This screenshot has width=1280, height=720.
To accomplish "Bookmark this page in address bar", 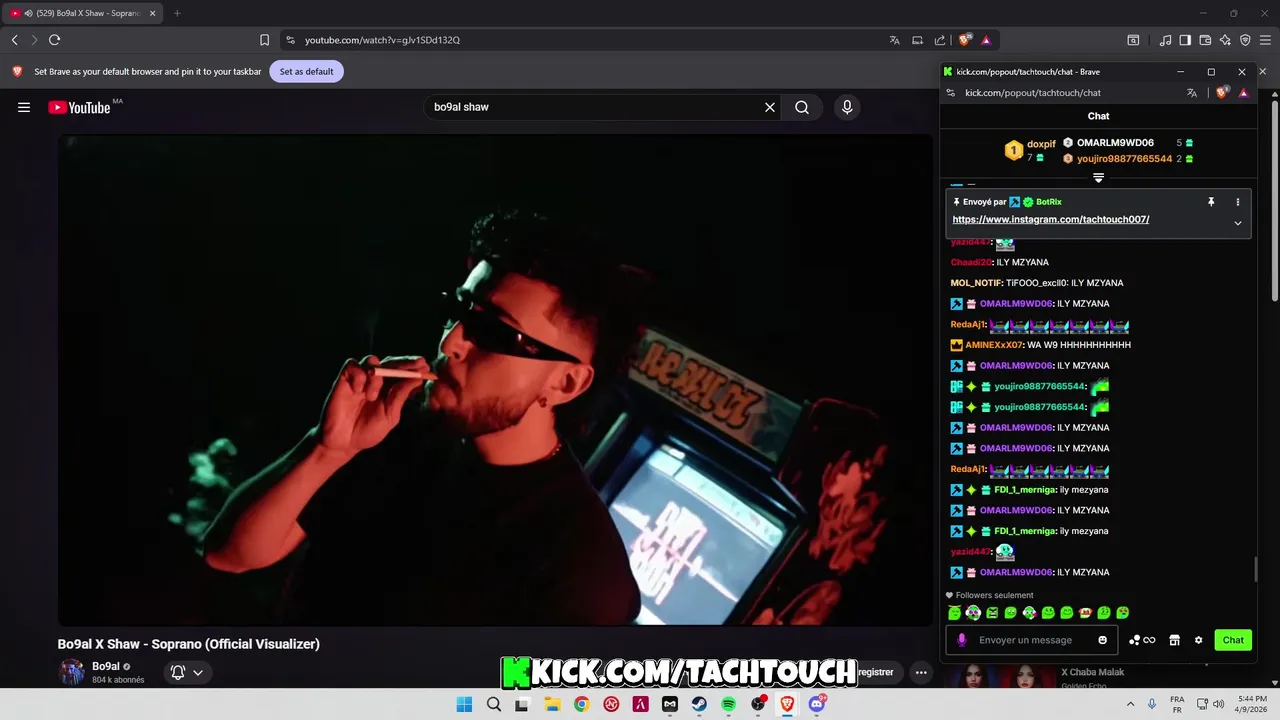I will tap(264, 40).
